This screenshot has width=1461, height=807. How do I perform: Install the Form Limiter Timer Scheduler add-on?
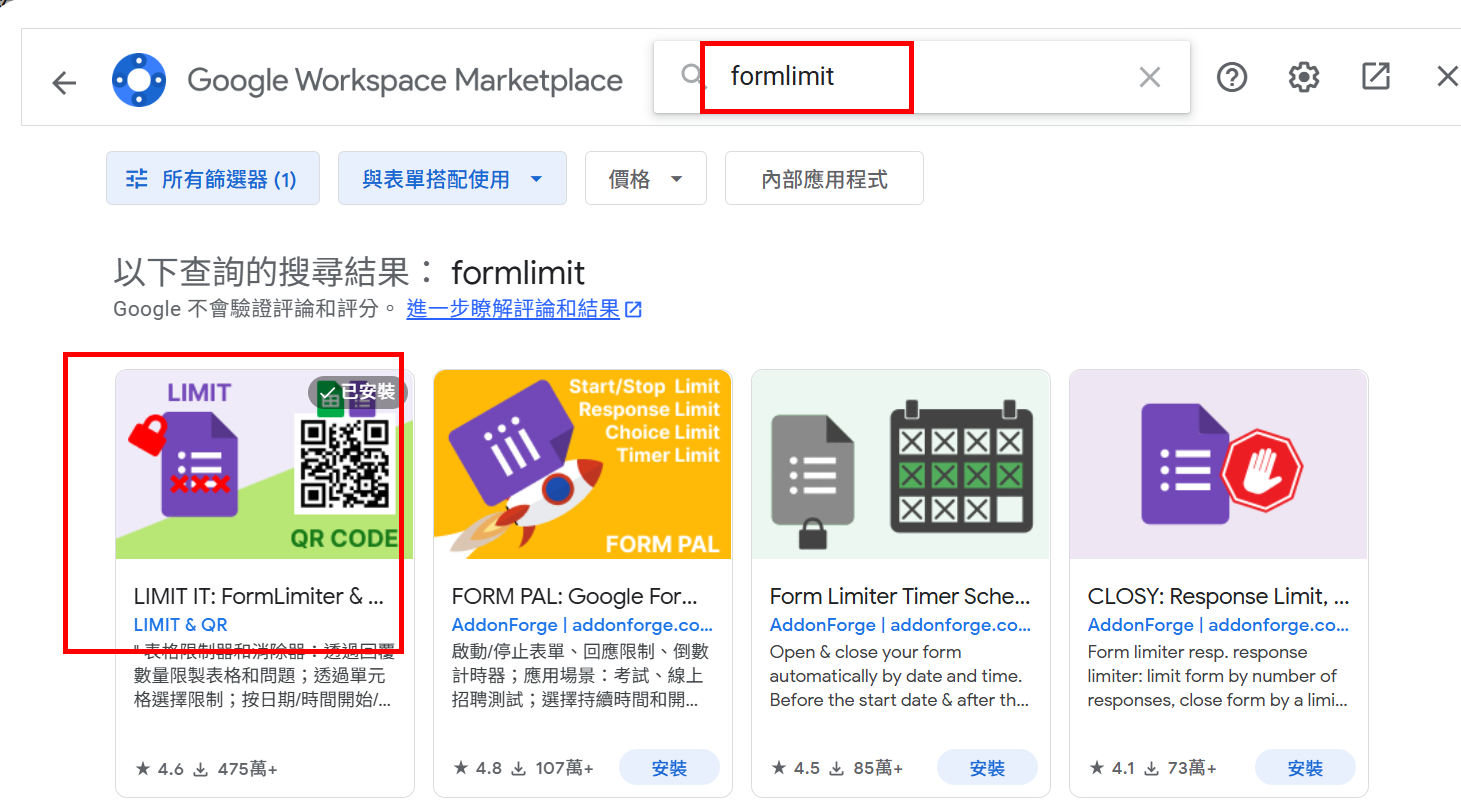pos(987,768)
